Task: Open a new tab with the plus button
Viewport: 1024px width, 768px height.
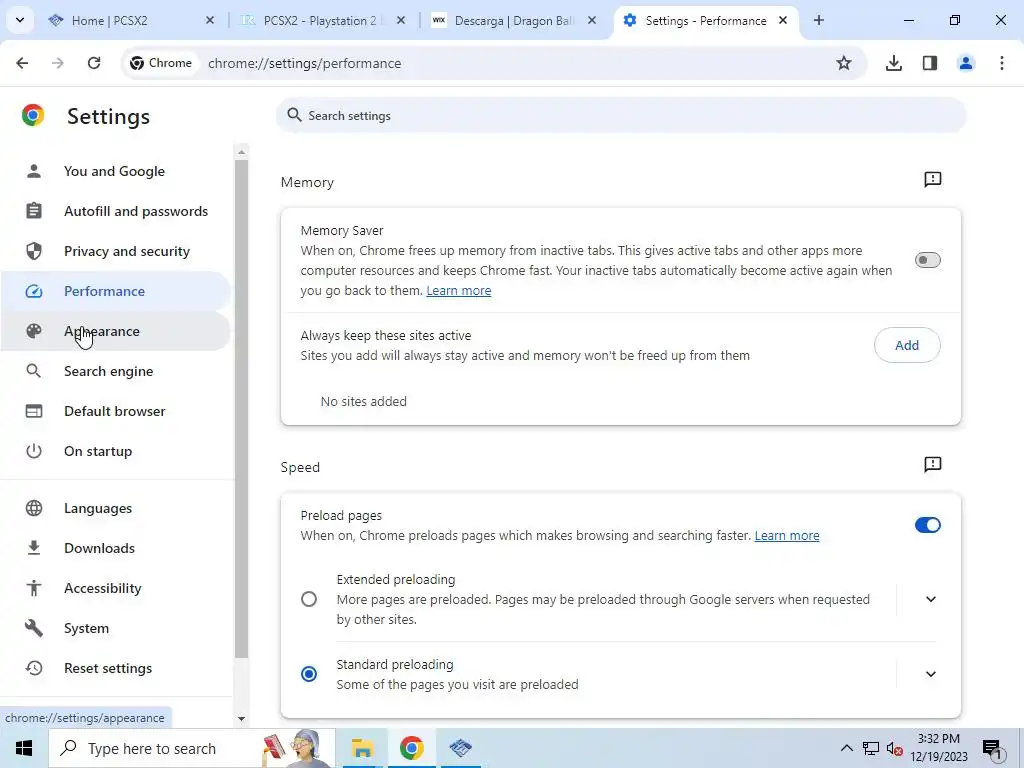Action: pyautogui.click(x=819, y=20)
